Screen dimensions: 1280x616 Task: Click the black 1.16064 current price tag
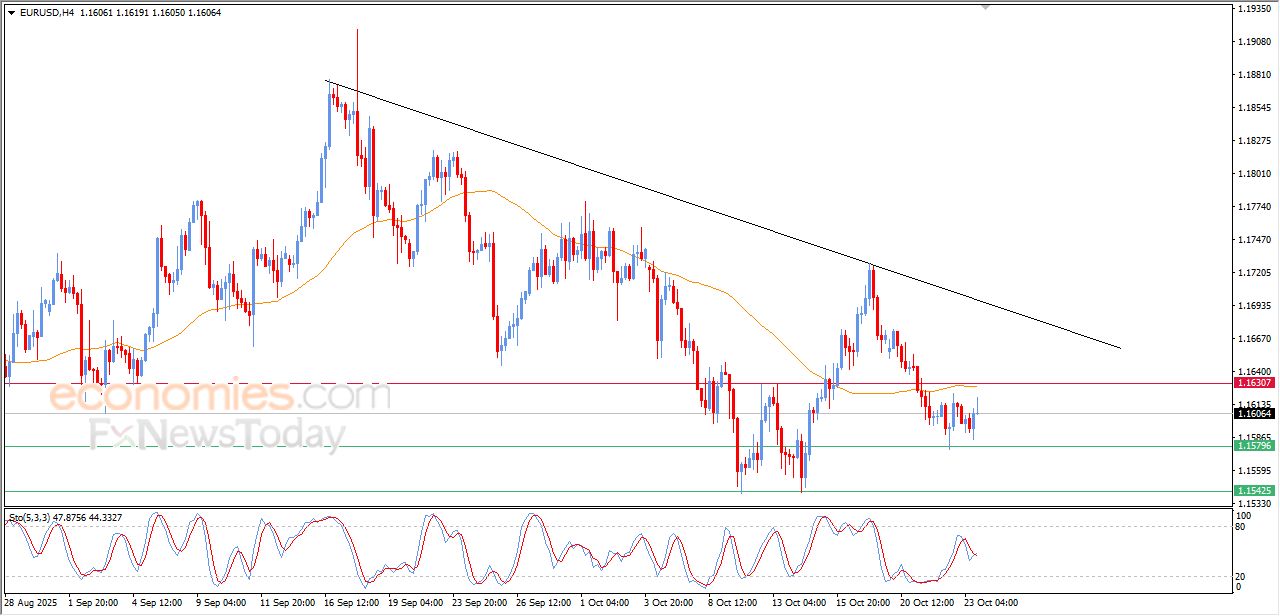coord(1253,413)
